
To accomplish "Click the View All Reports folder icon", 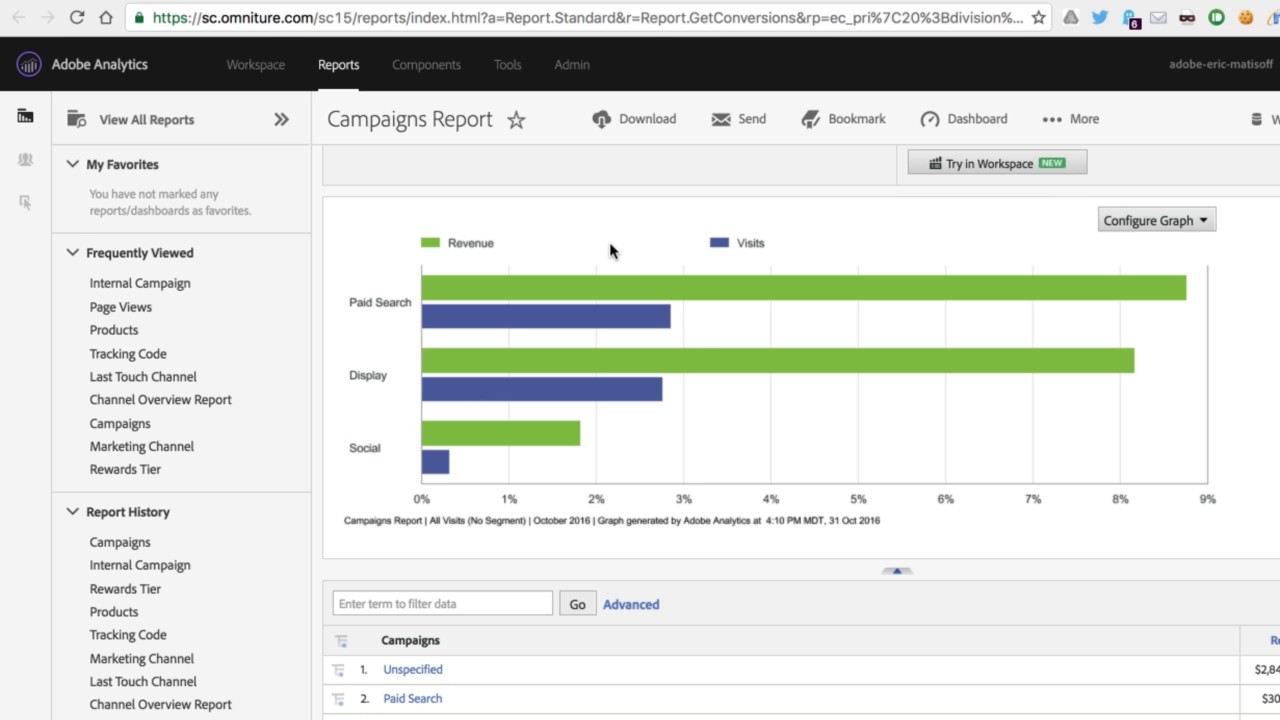I will pos(77,119).
